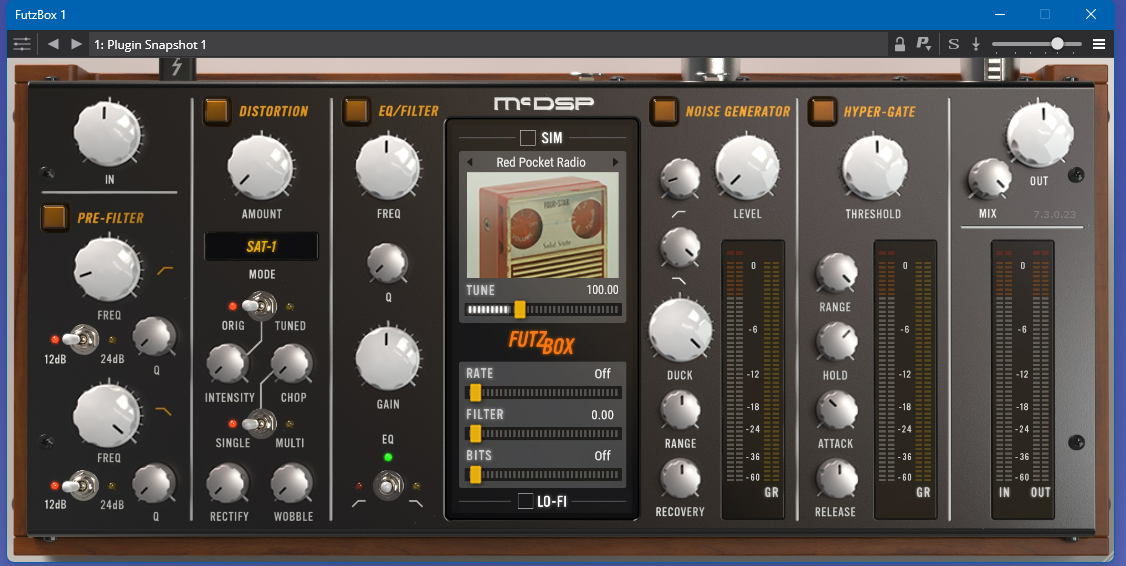Image resolution: width=1126 pixels, height=566 pixels.
Task: Go to next plugin snapshot arrow
Action: [76, 45]
